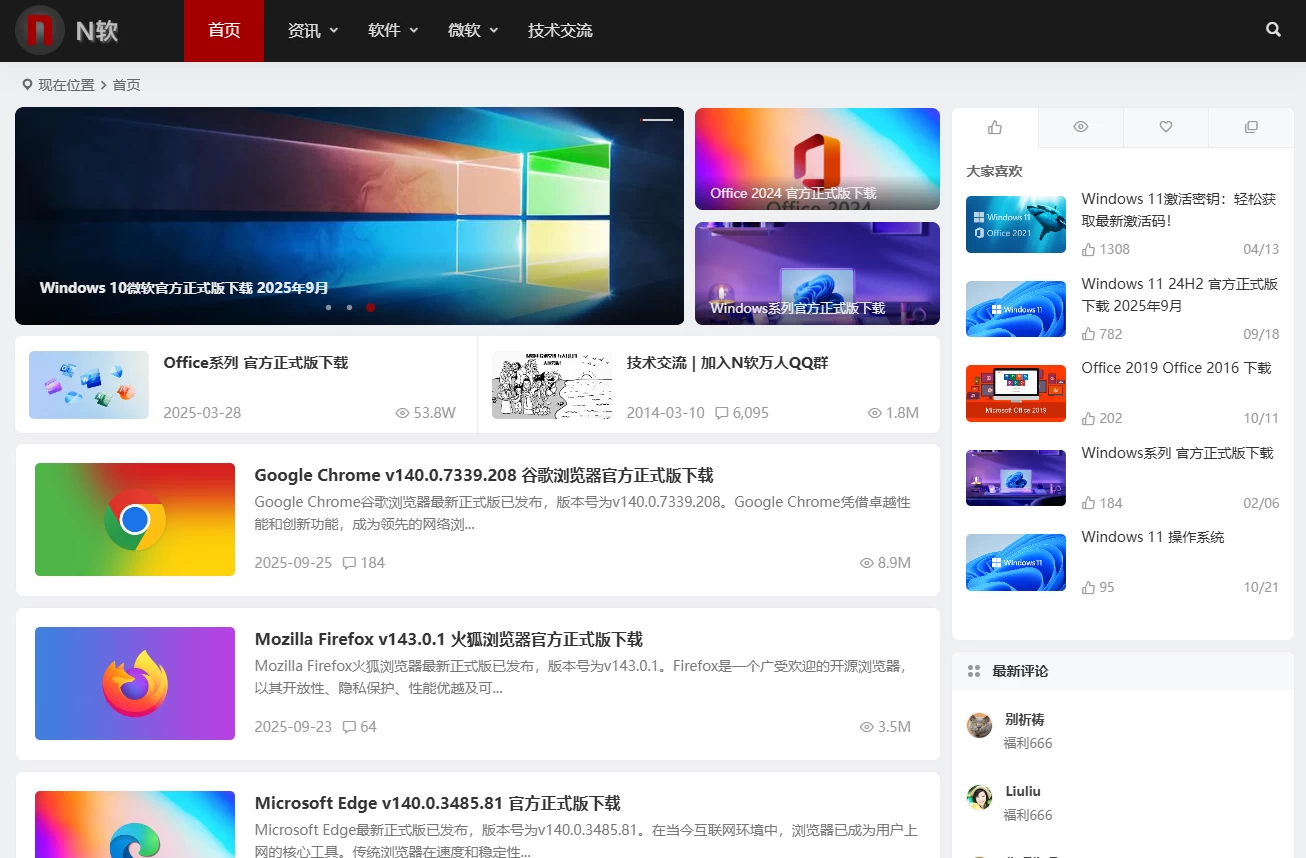Select the first carousel indicator dot
Screen dimensions: 1306x858
click(x=328, y=308)
